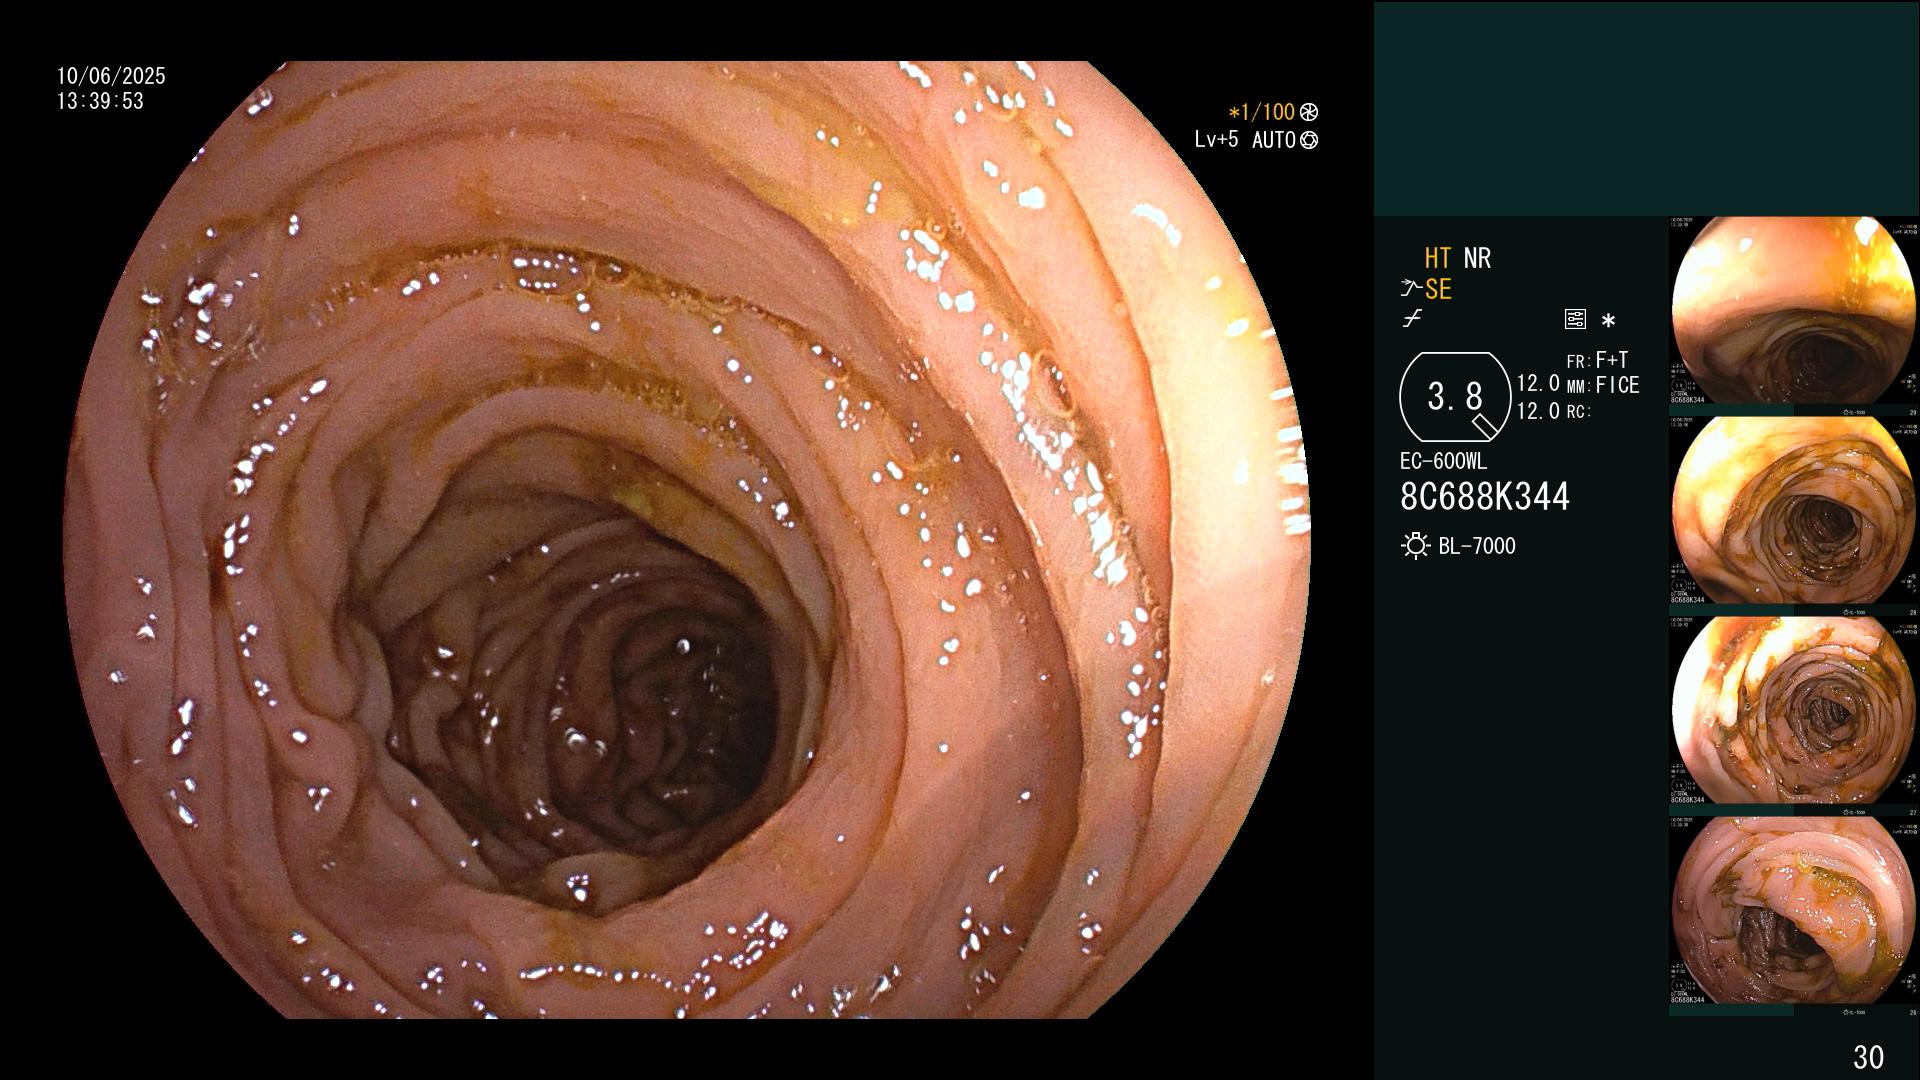Click the Lv+5 brightness level value
The width and height of the screenshot is (1920, 1080).
point(1216,139)
